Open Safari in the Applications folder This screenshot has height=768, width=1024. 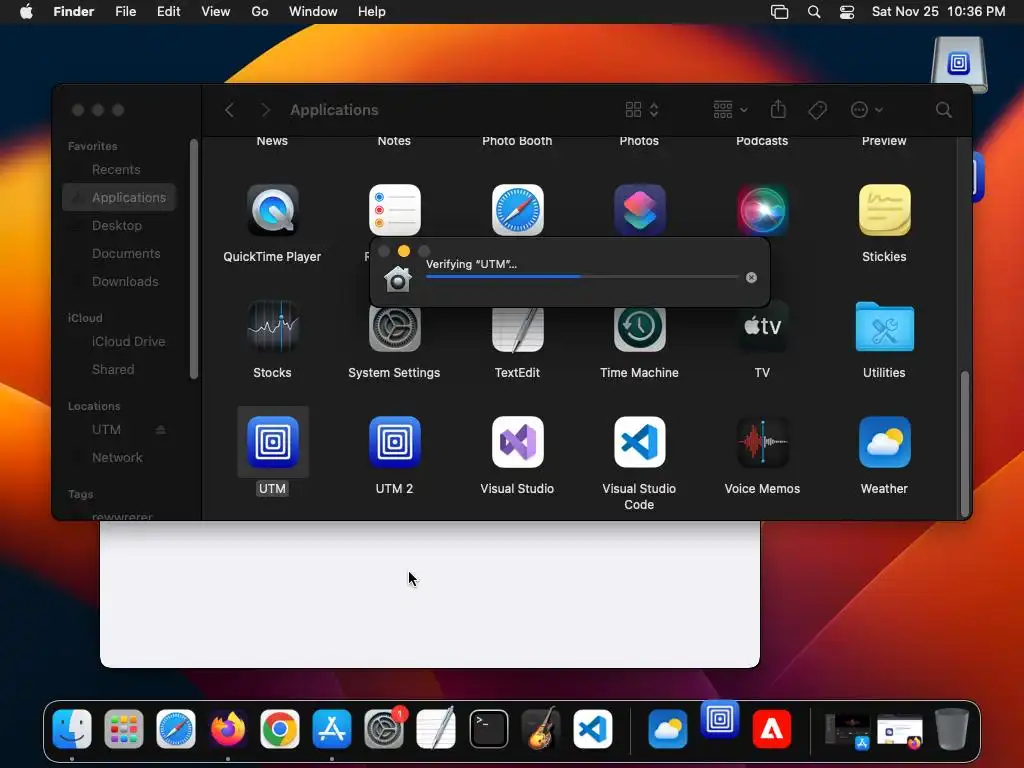[517, 210]
